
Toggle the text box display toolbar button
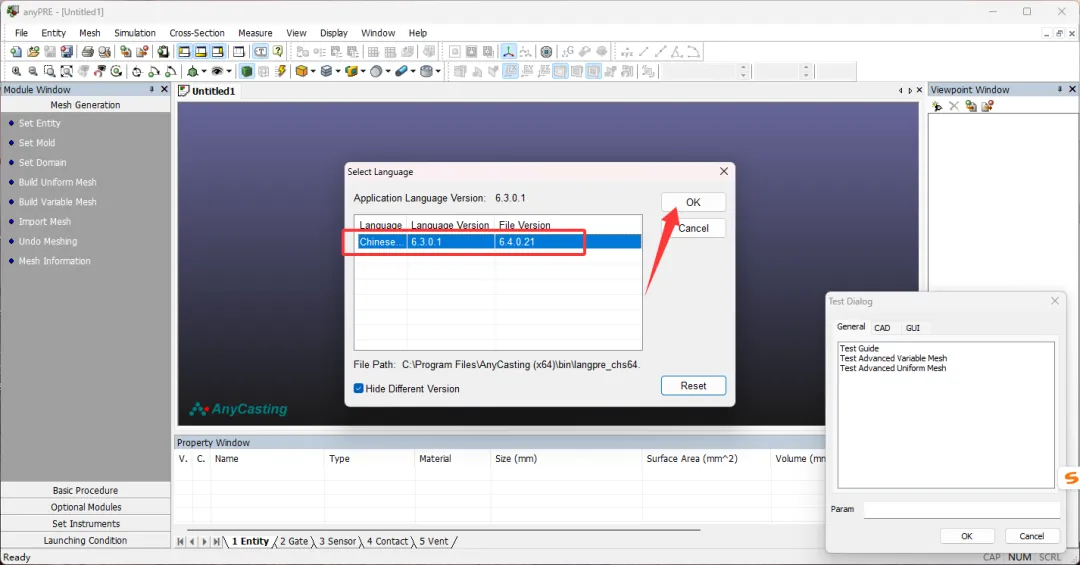click(260, 52)
